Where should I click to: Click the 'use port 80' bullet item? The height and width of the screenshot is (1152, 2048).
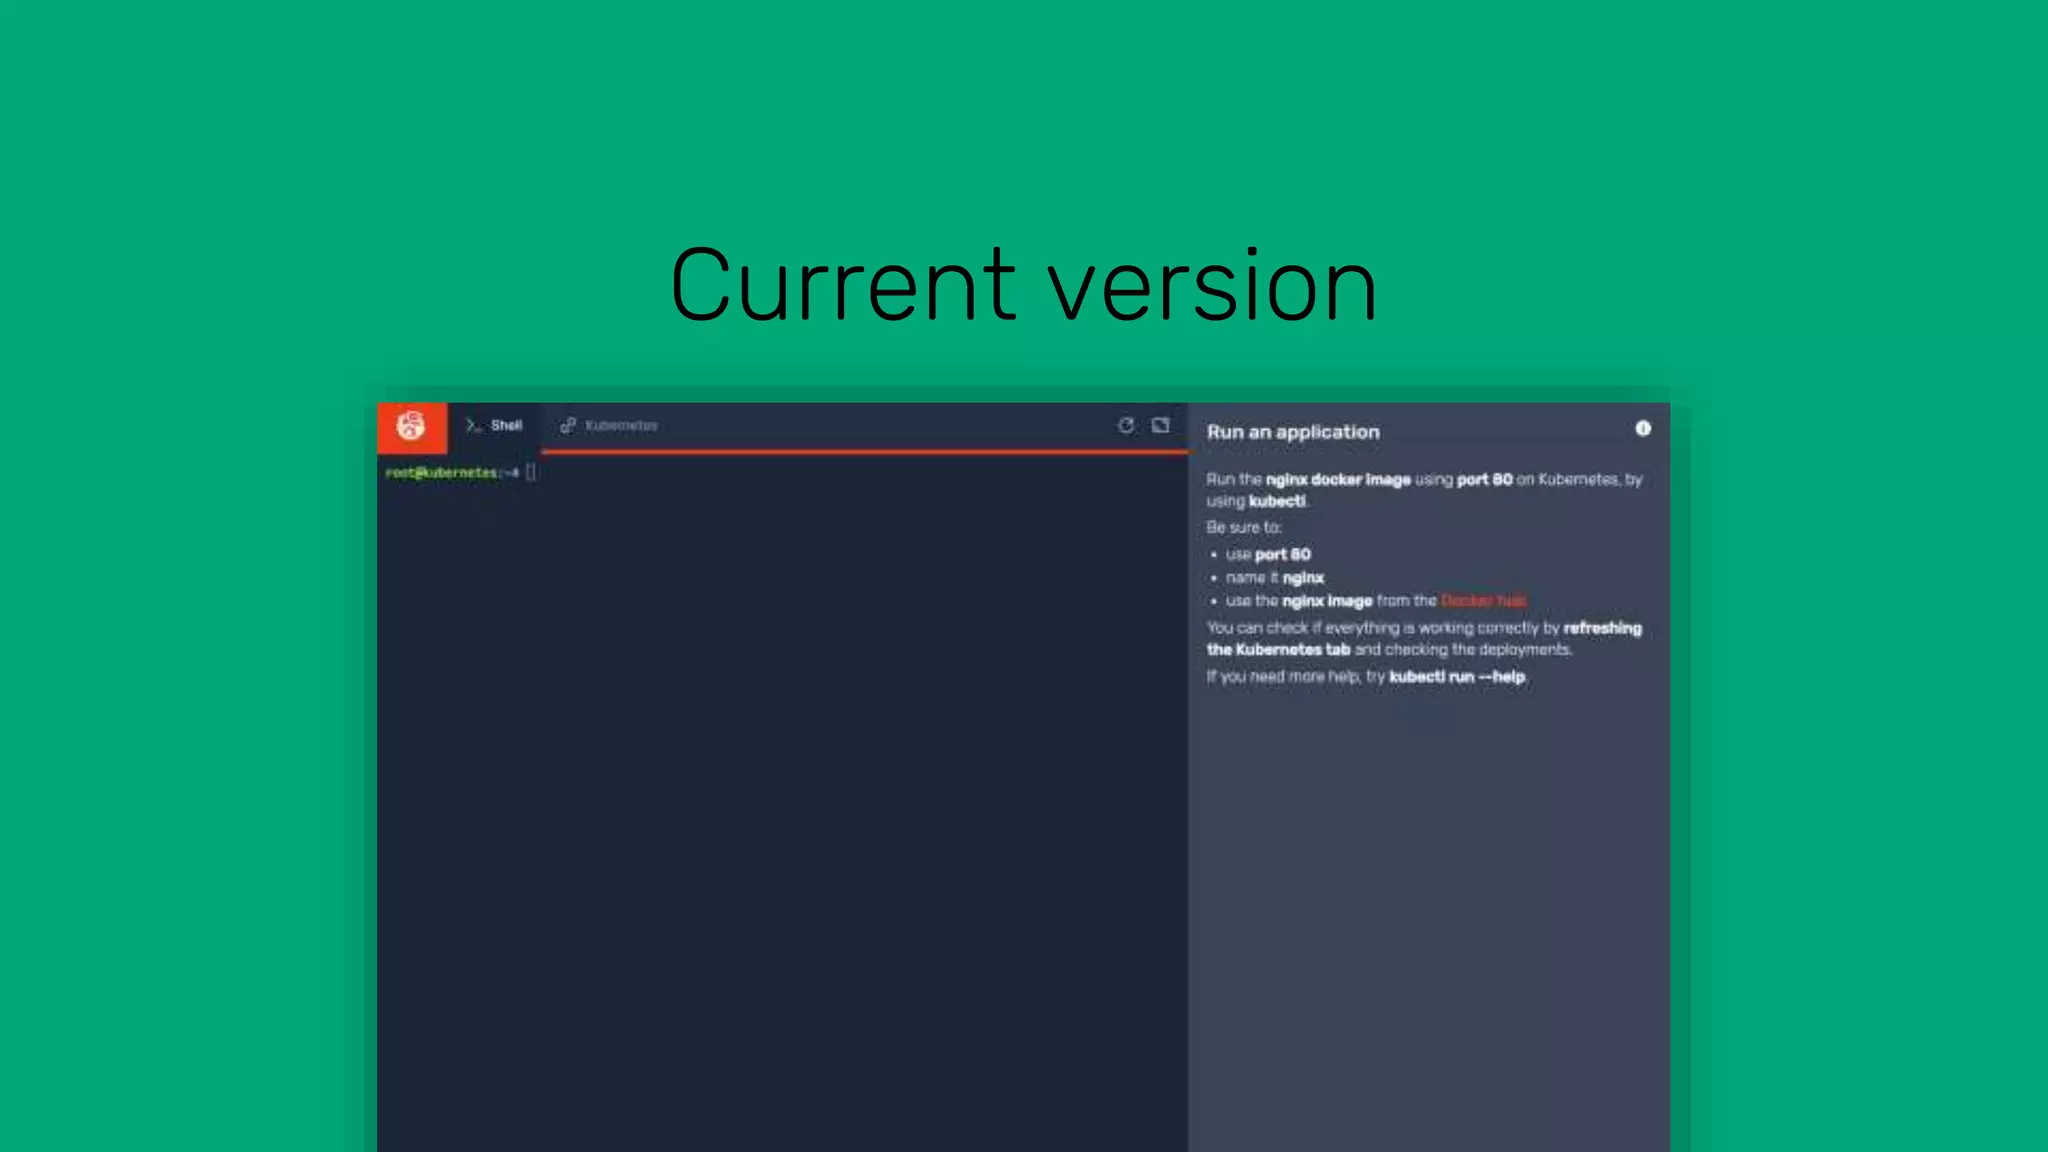click(x=1268, y=554)
